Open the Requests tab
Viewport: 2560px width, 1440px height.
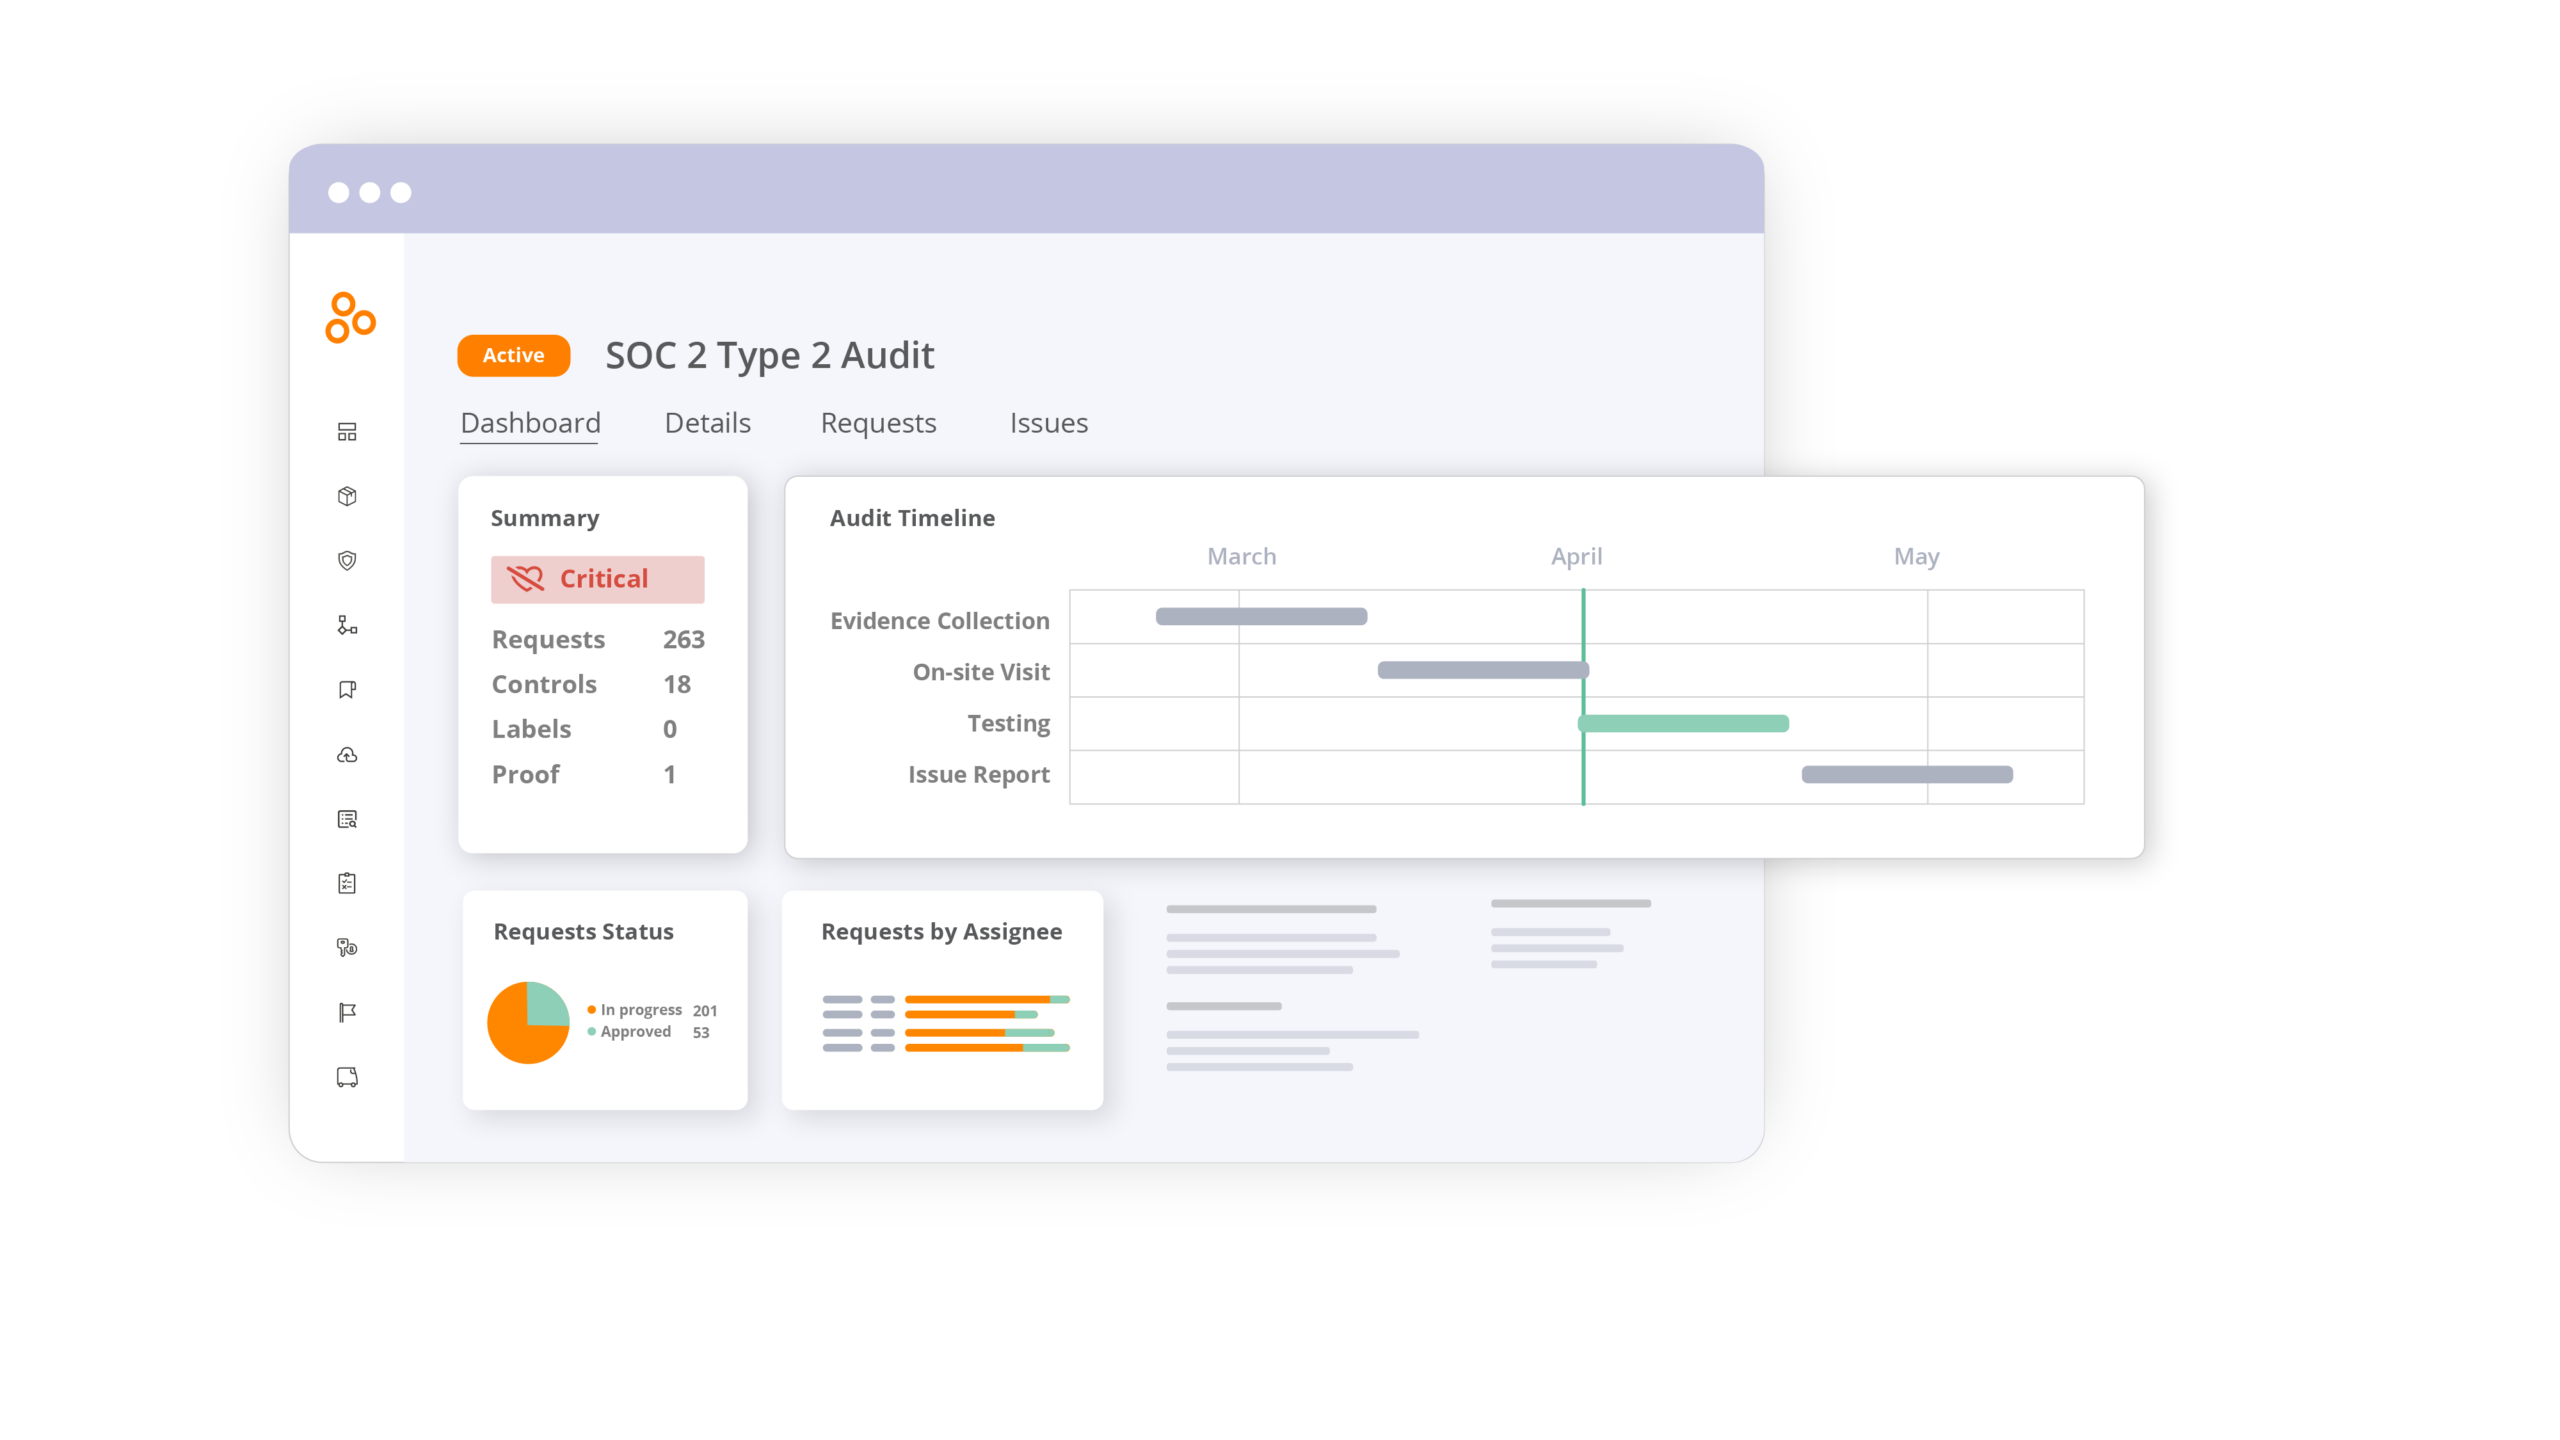pos(878,423)
